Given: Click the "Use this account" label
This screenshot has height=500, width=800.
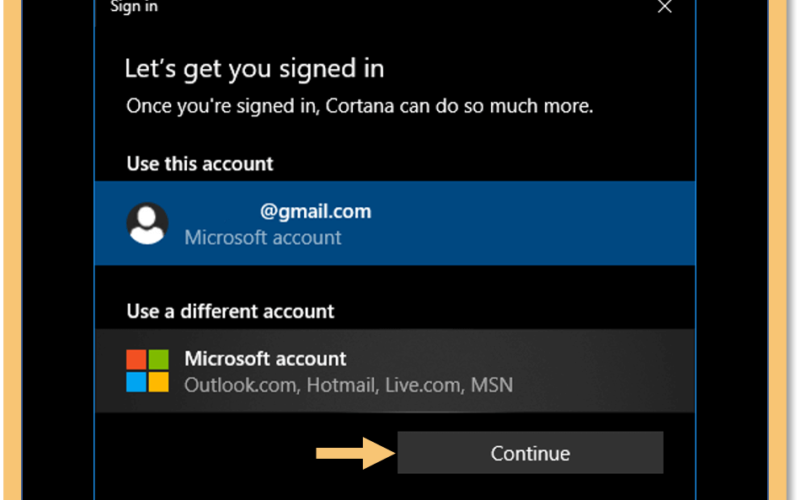Looking at the screenshot, I should (x=199, y=164).
